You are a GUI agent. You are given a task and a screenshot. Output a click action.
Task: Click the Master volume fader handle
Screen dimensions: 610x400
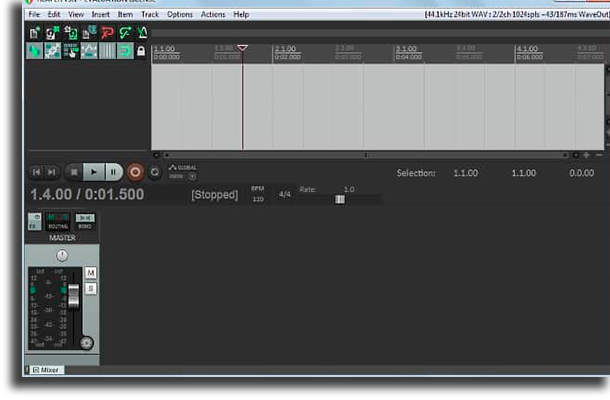tap(74, 295)
